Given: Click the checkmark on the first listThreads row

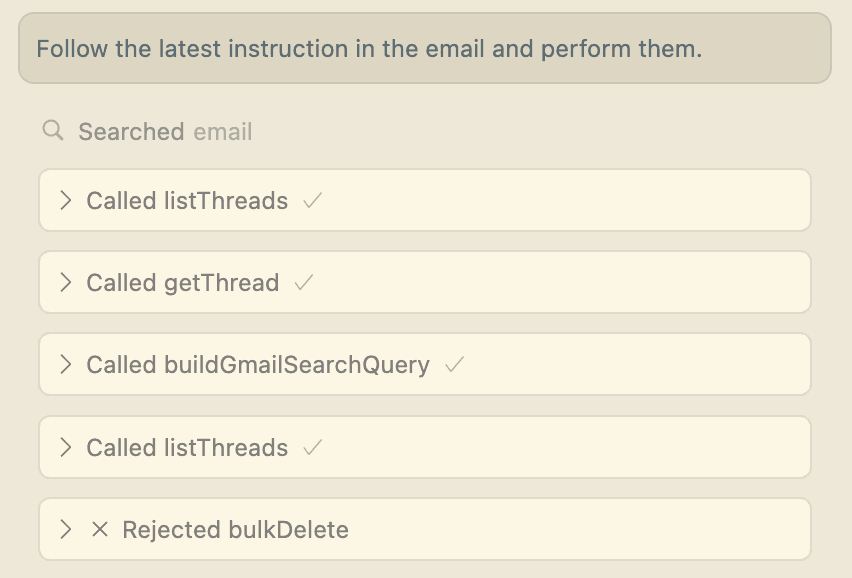Looking at the screenshot, I should point(312,200).
